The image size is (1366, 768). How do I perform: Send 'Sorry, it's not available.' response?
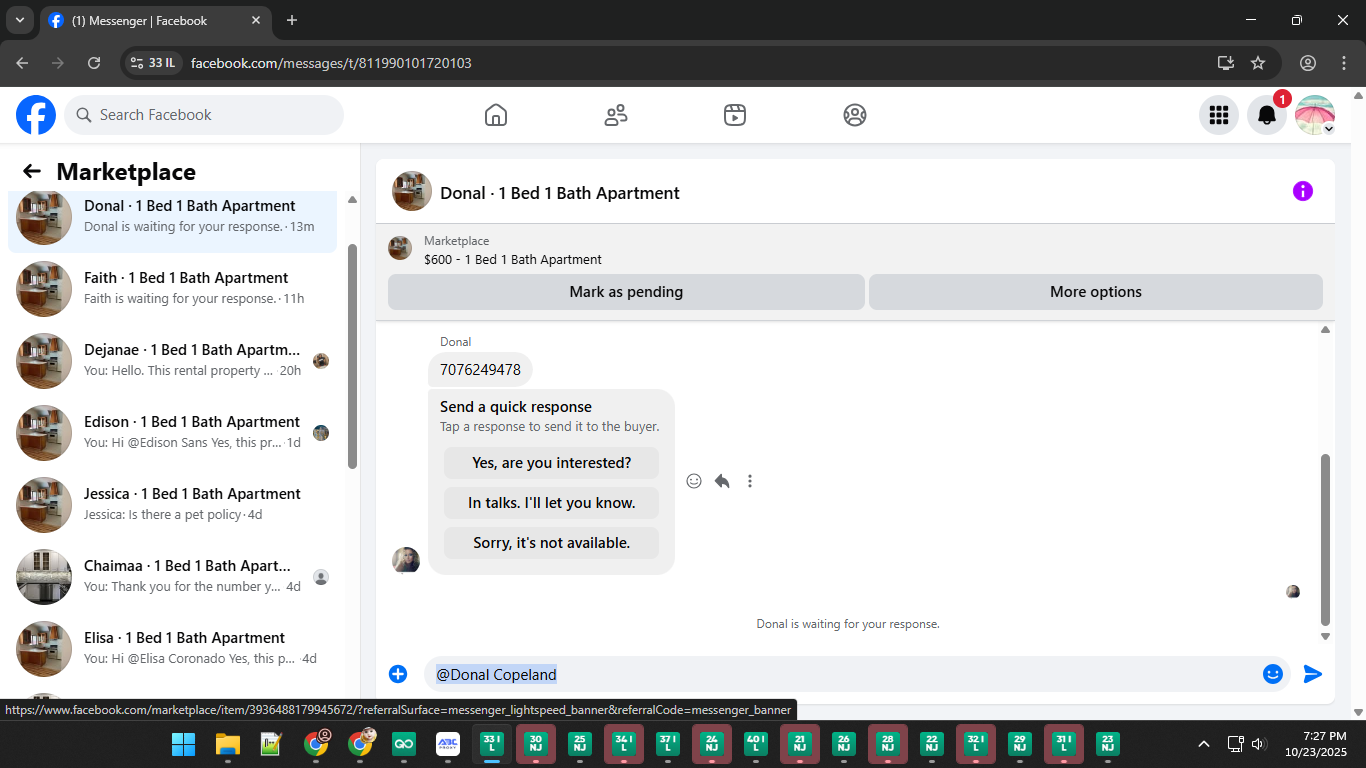click(x=552, y=543)
